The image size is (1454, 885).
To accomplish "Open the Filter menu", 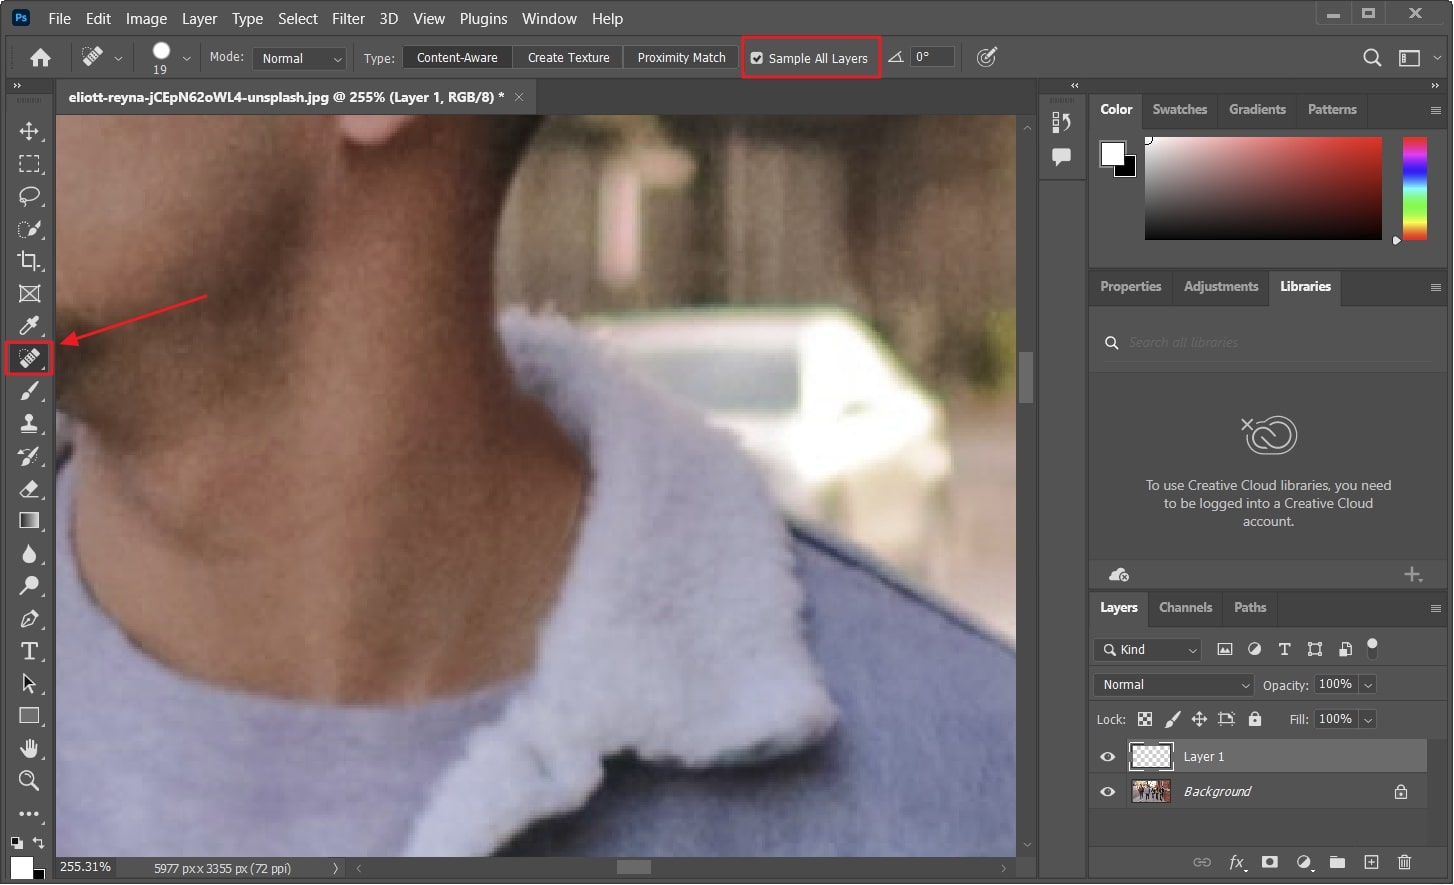I will [x=348, y=18].
